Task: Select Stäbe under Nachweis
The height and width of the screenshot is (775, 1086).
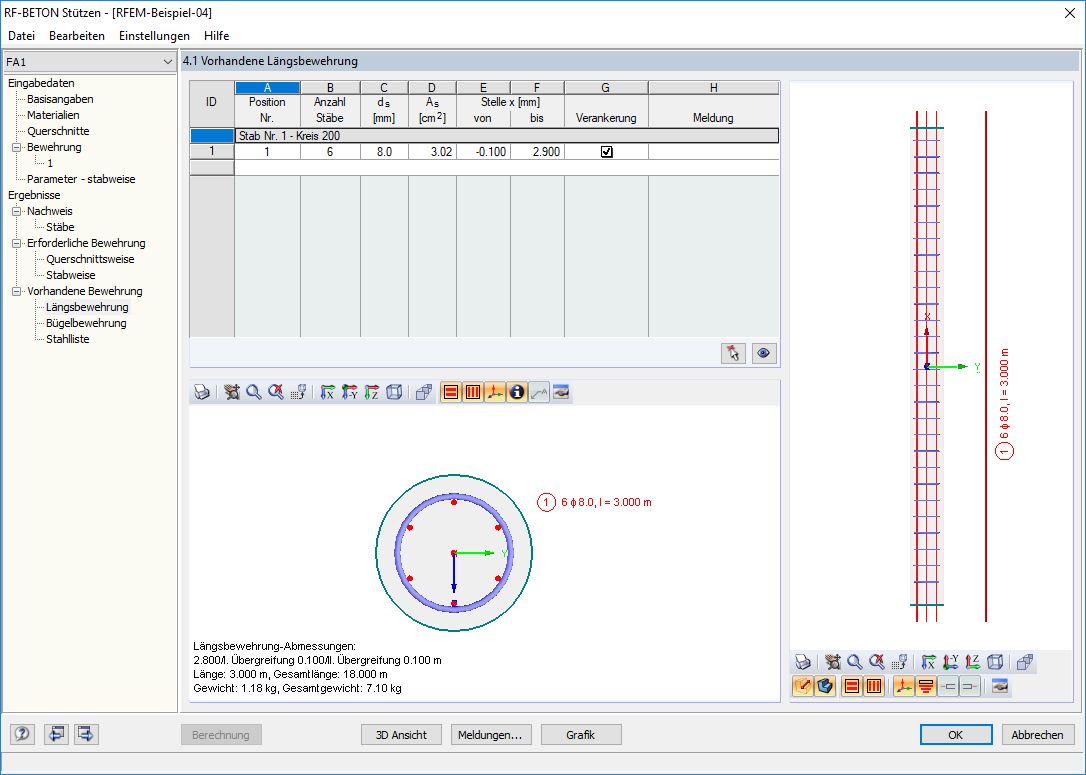Action: pyautogui.click(x=60, y=227)
